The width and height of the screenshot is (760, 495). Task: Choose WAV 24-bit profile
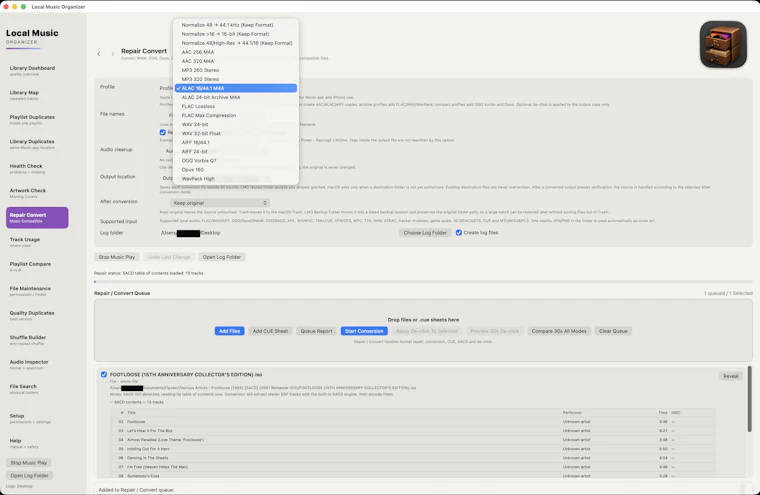[236, 124]
